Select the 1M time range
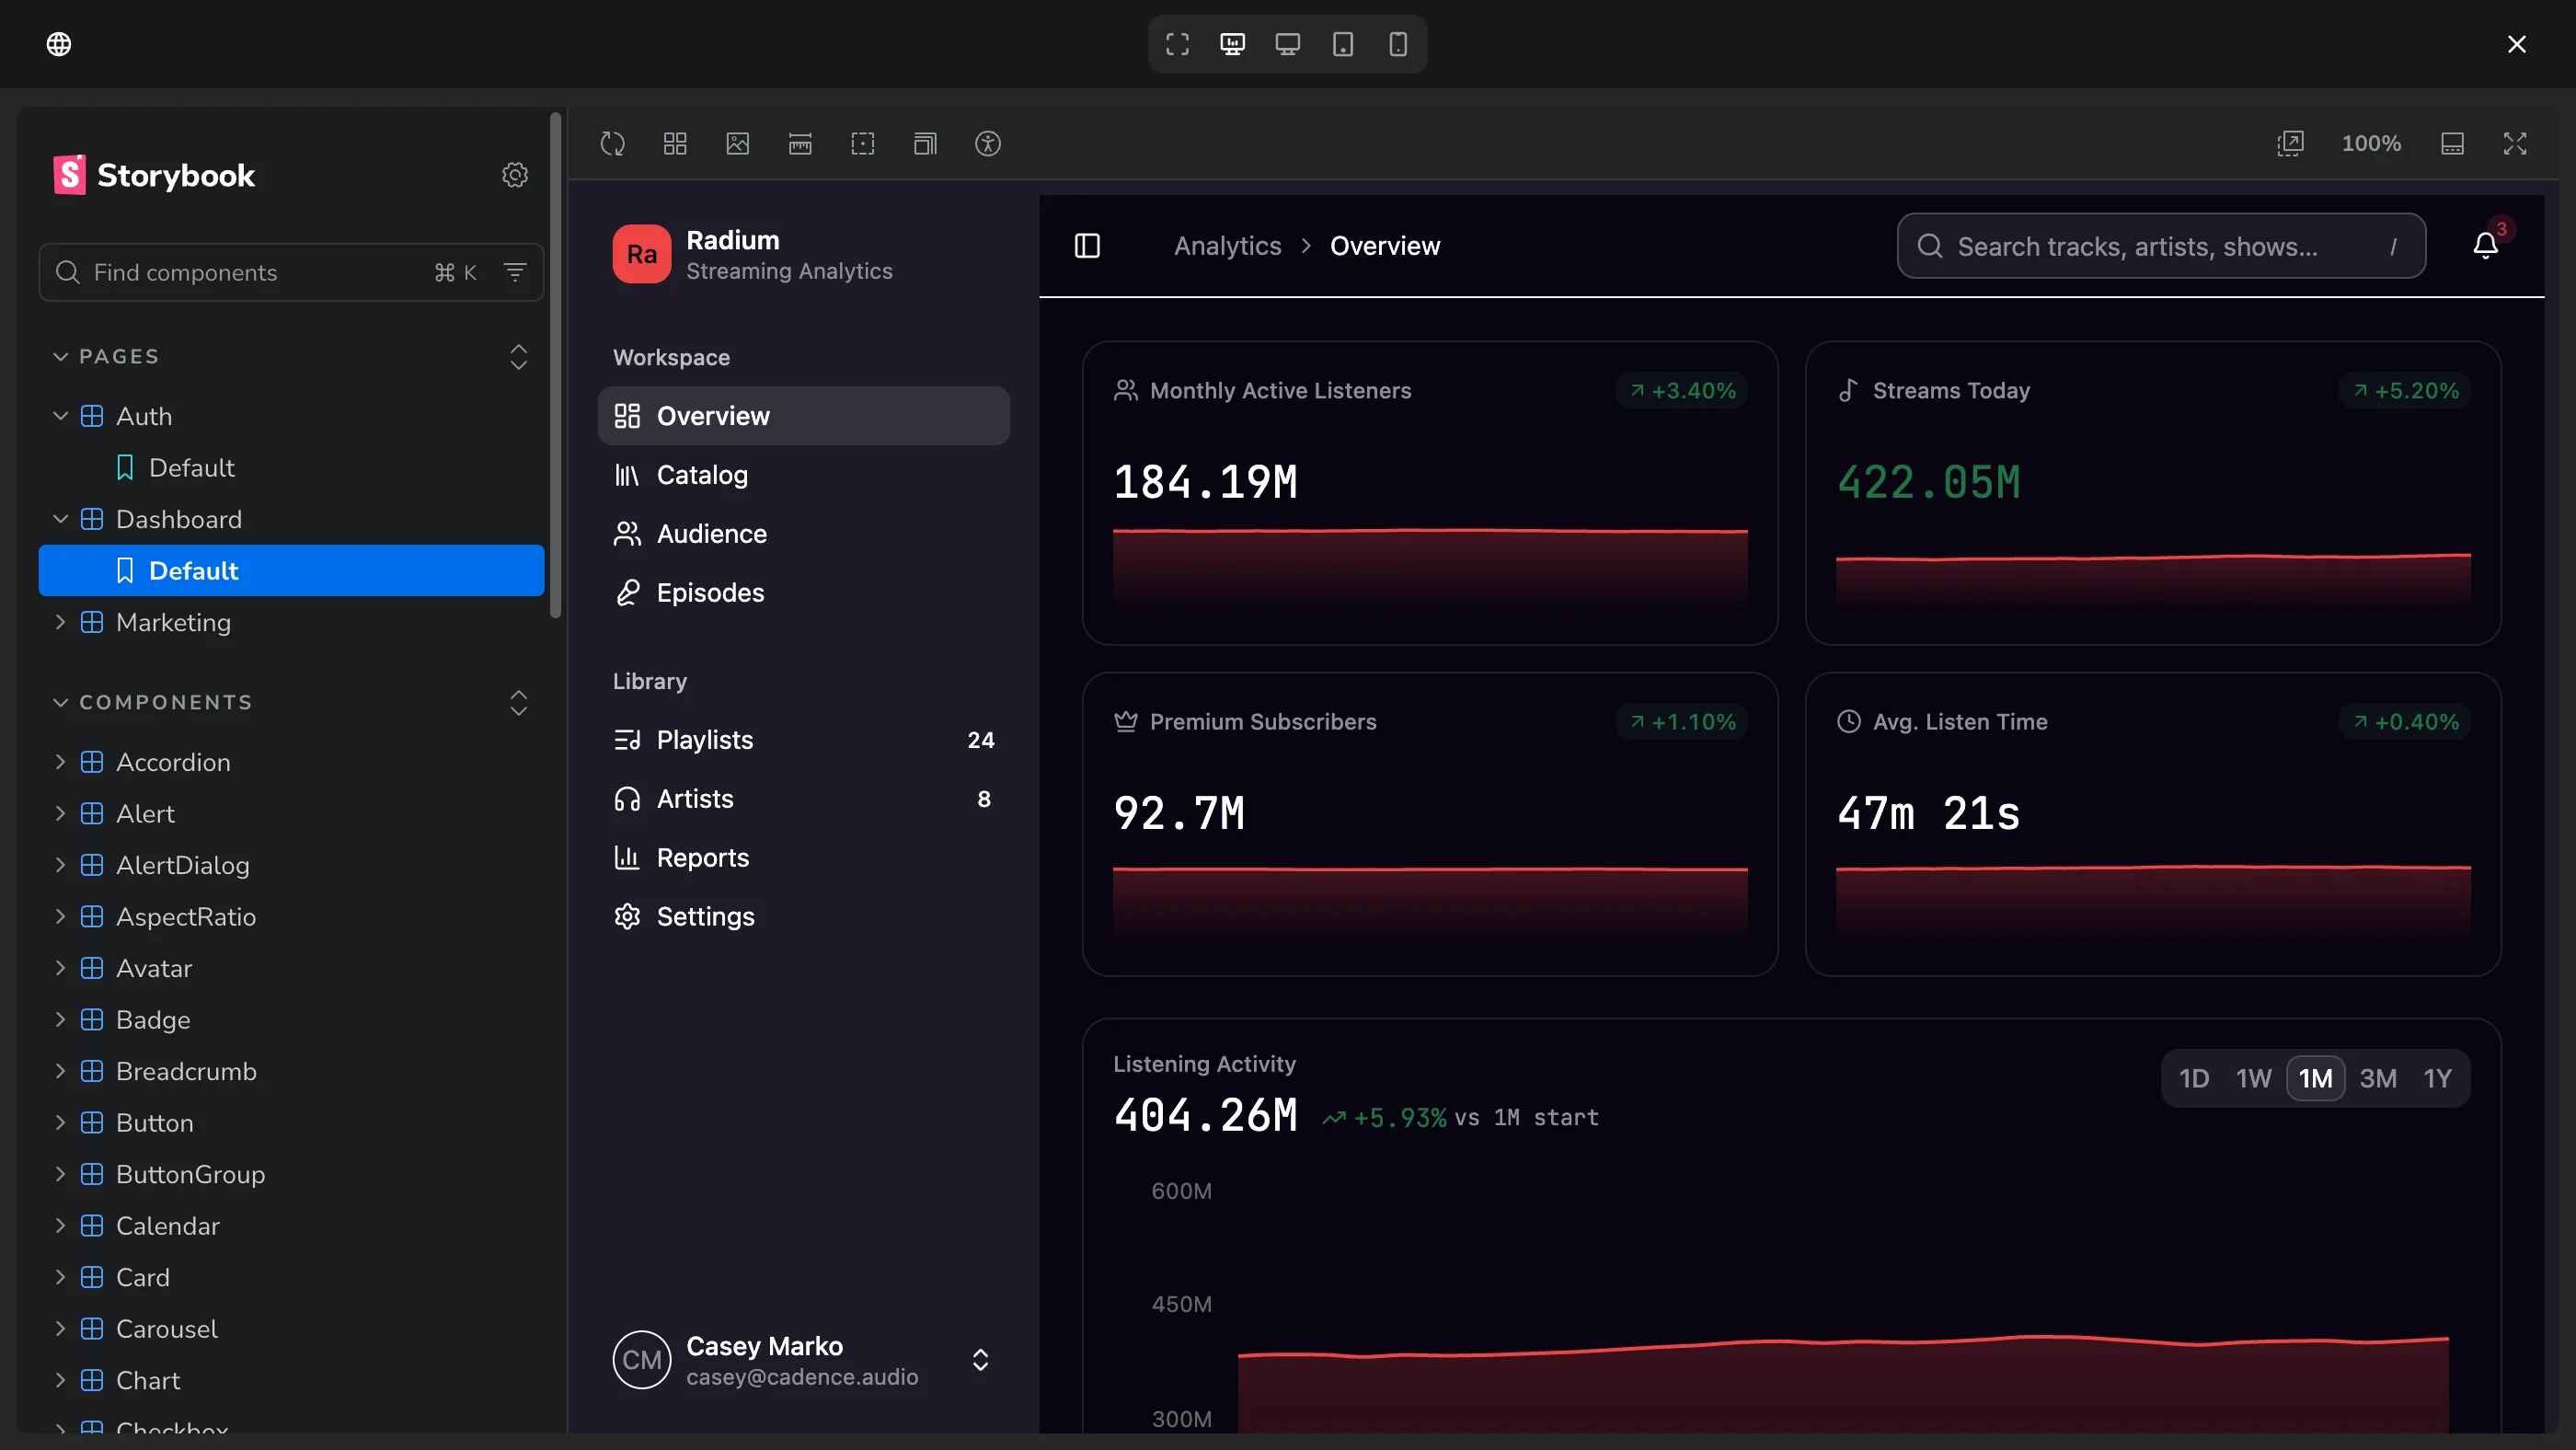The image size is (2576, 1450). click(2315, 1078)
